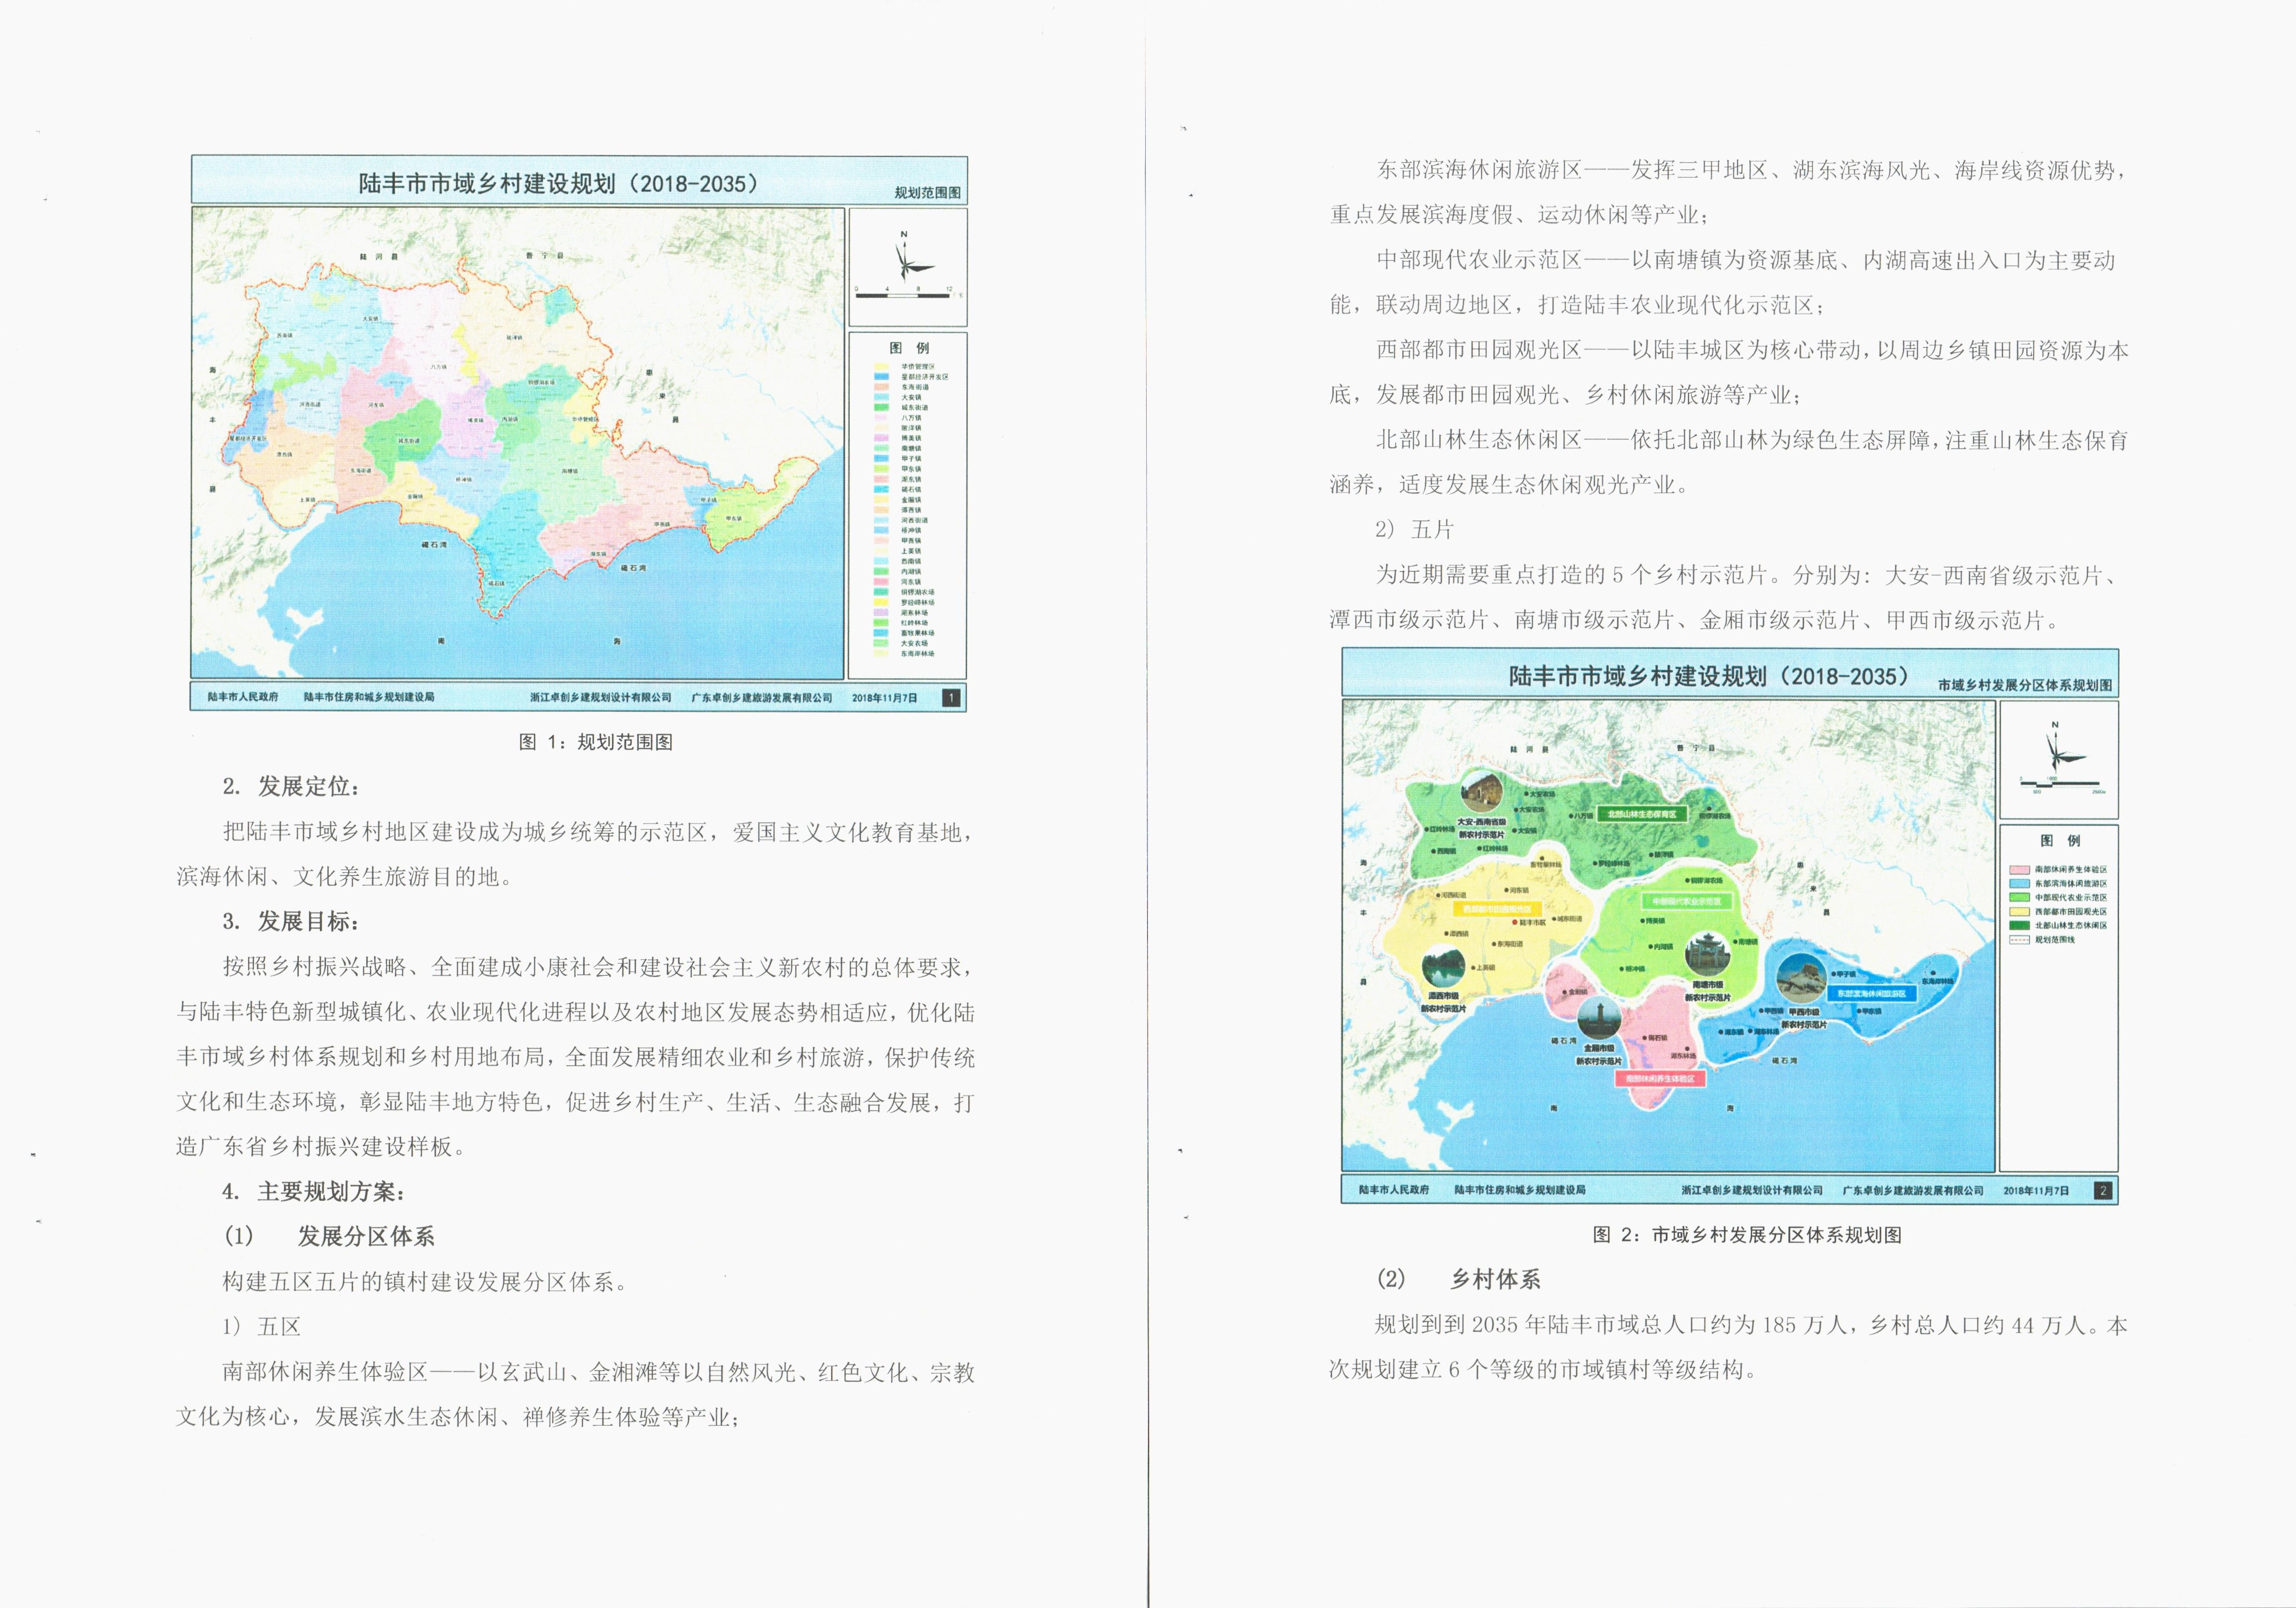Viewport: 2296px width, 1608px height.
Task: Click 广东卓创乡建旅游发展有限公司 in the Figure 2 footer
Action: click(x=1913, y=1191)
